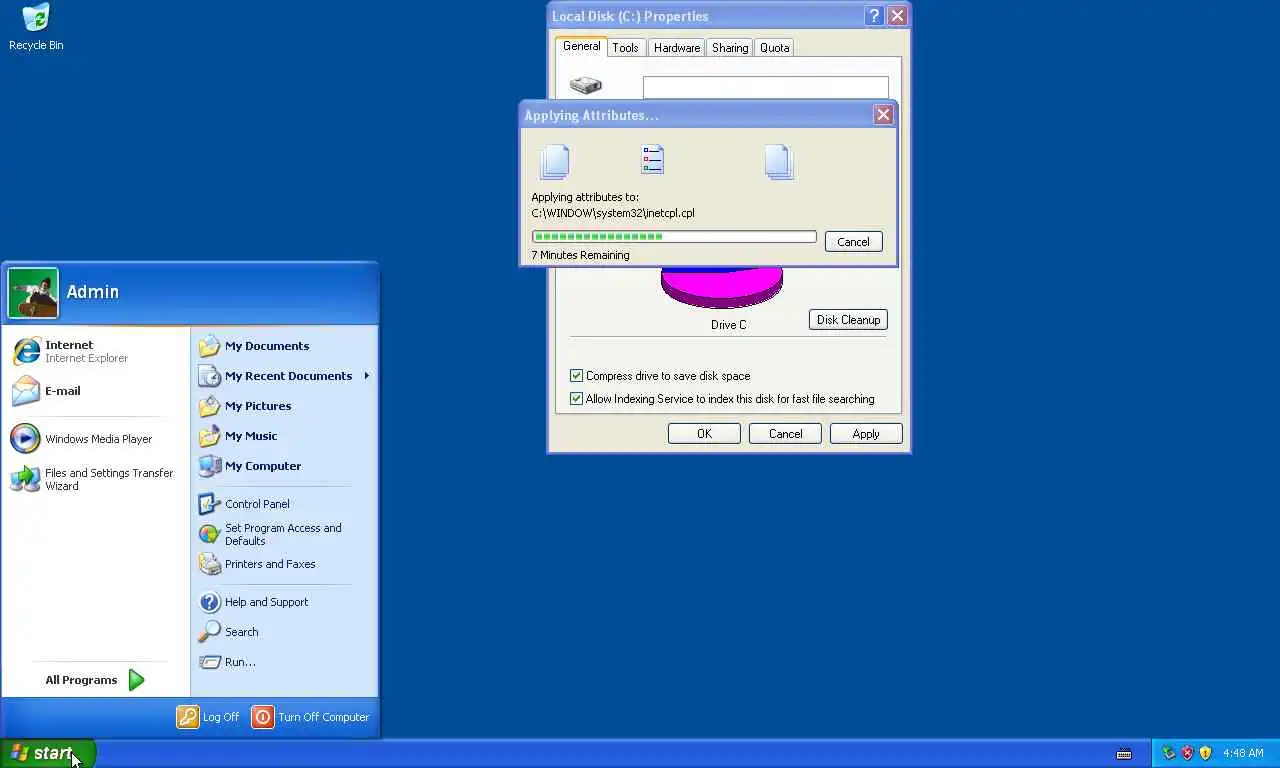Click the 'Drive C' label

click(729, 325)
